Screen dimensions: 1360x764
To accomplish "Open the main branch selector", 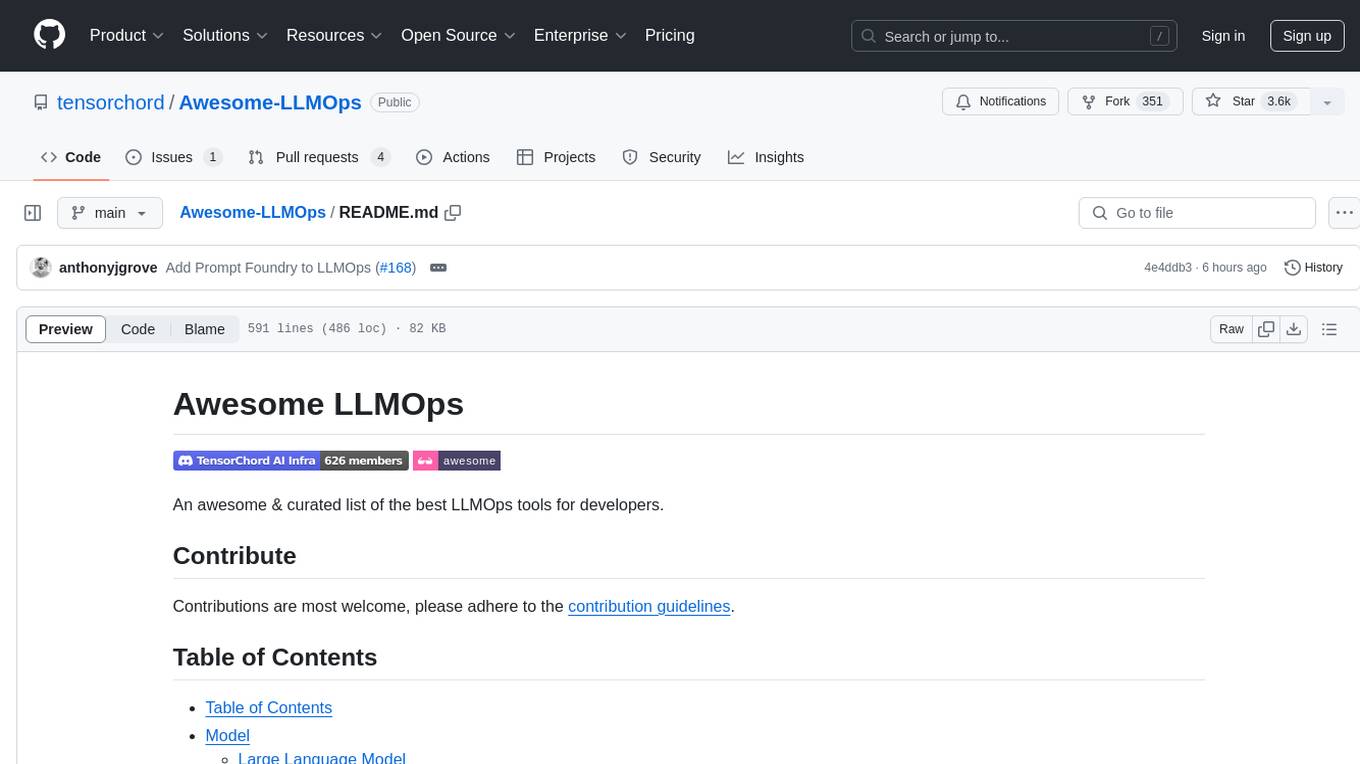I will 110,213.
